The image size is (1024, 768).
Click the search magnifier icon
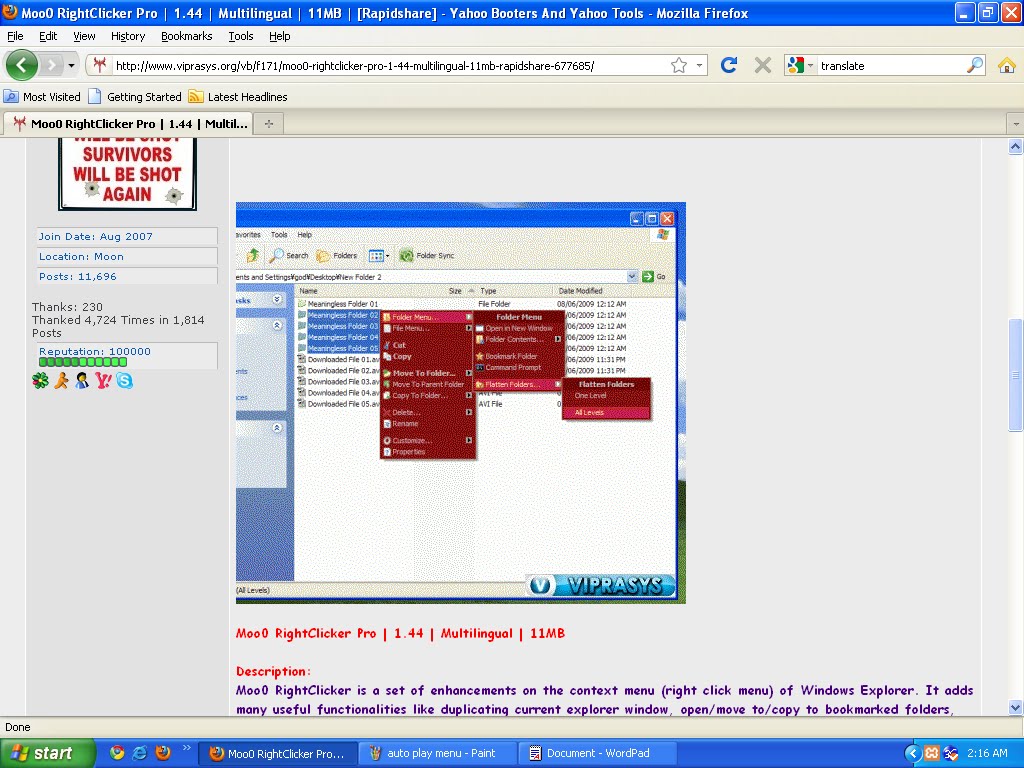tap(974, 65)
